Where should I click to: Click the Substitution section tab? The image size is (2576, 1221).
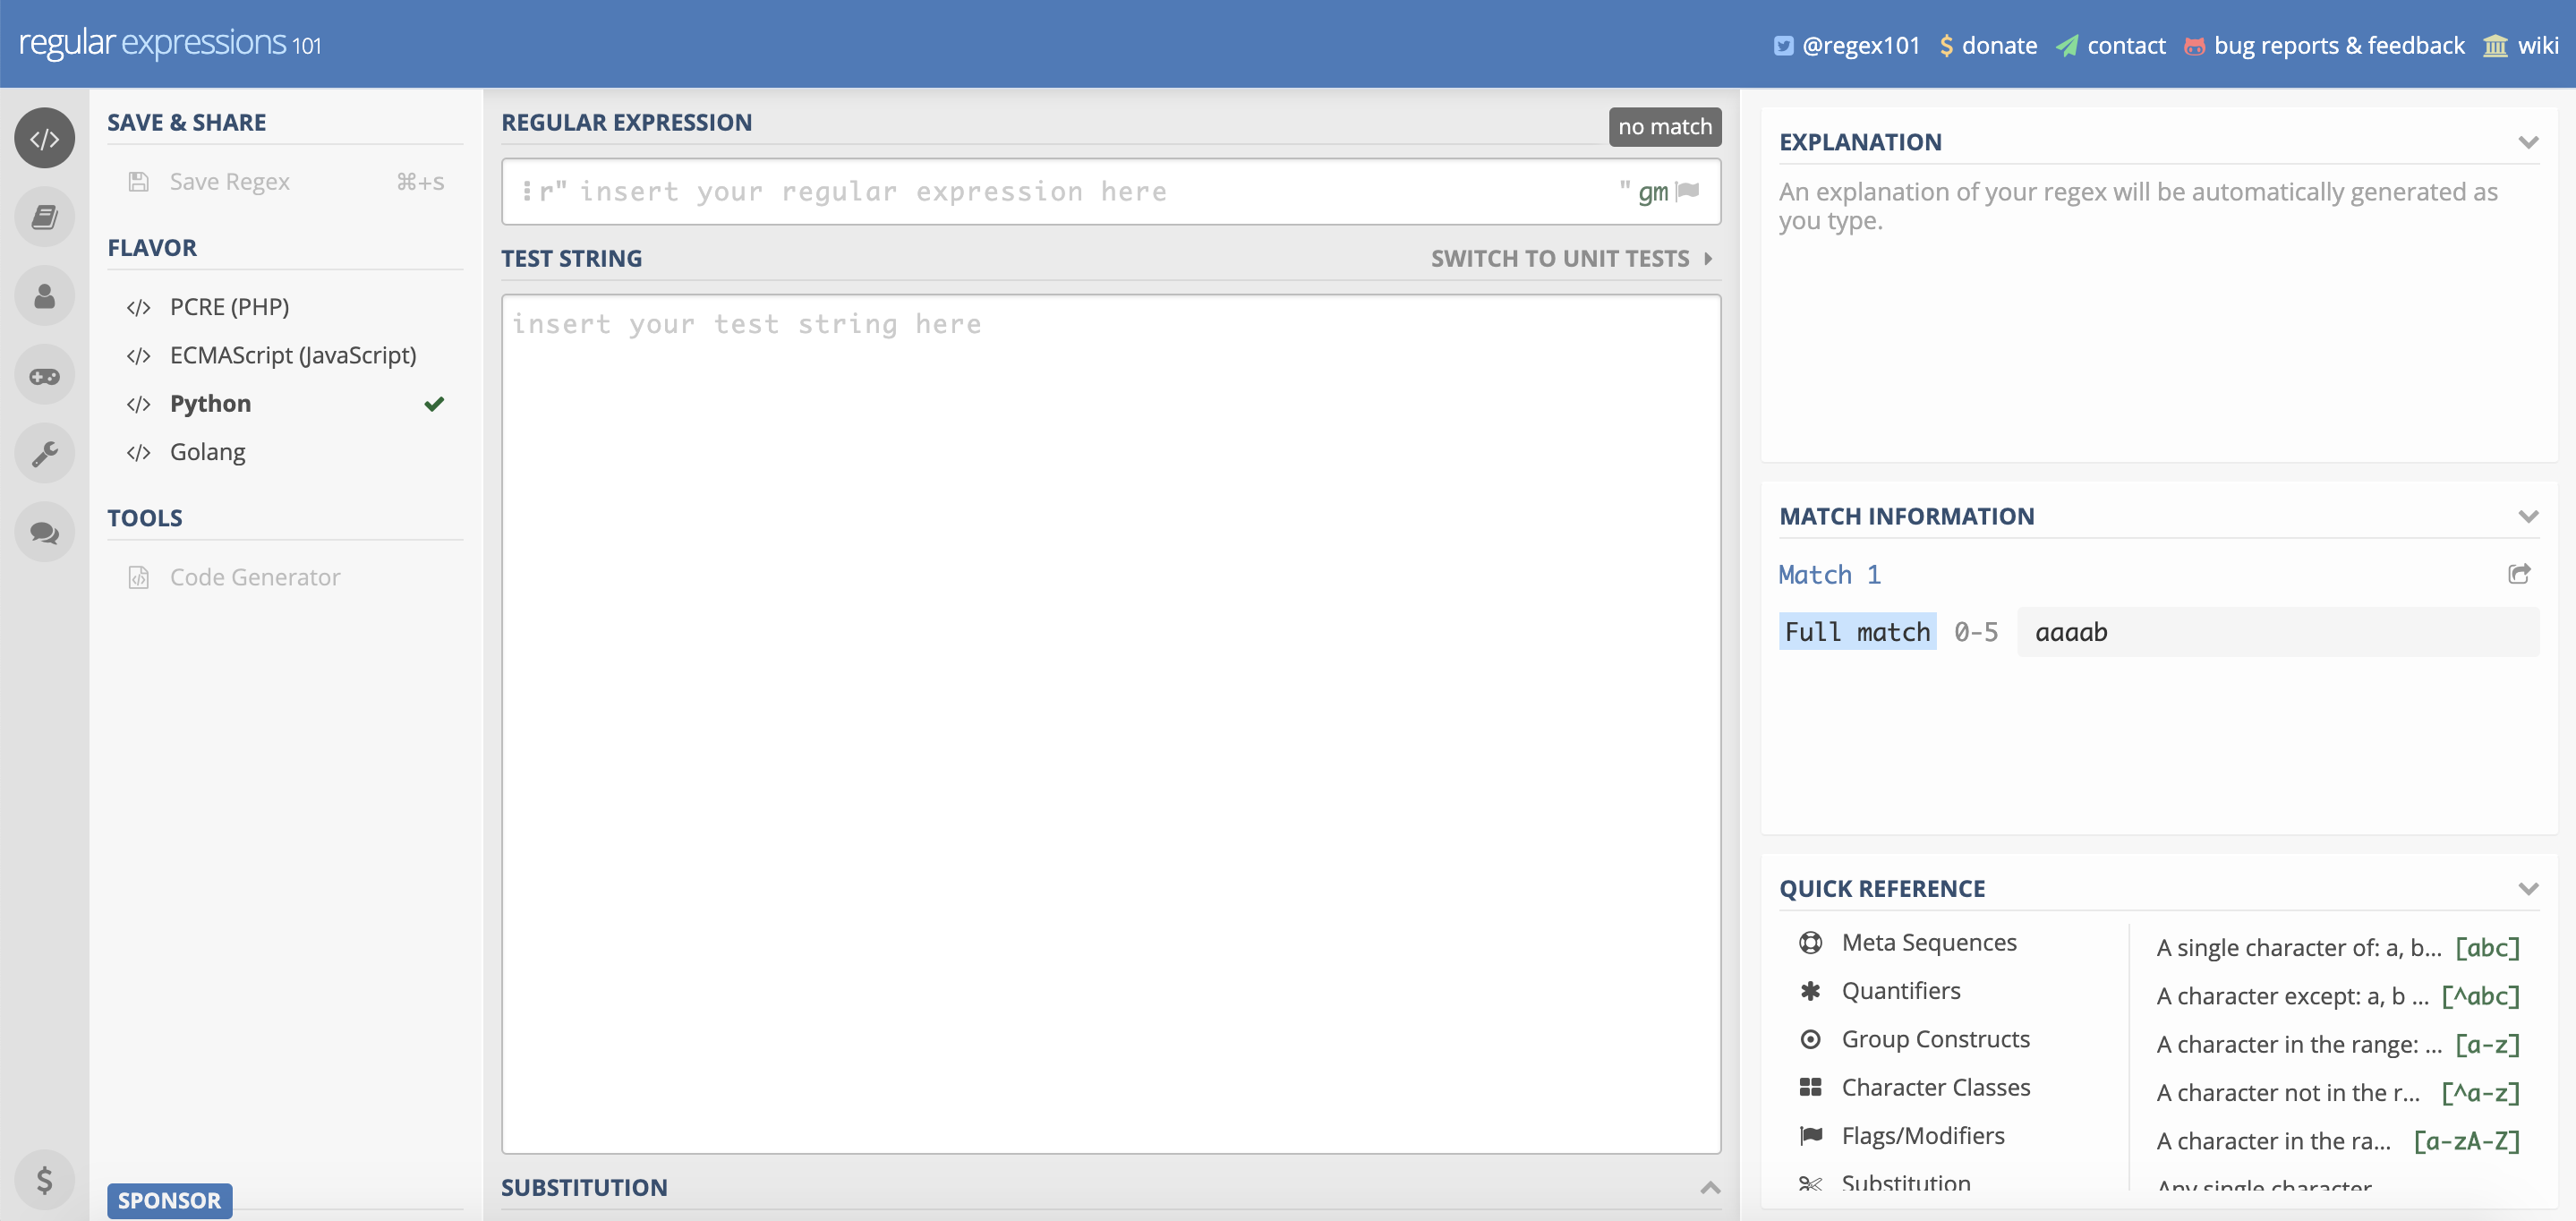tap(584, 1186)
